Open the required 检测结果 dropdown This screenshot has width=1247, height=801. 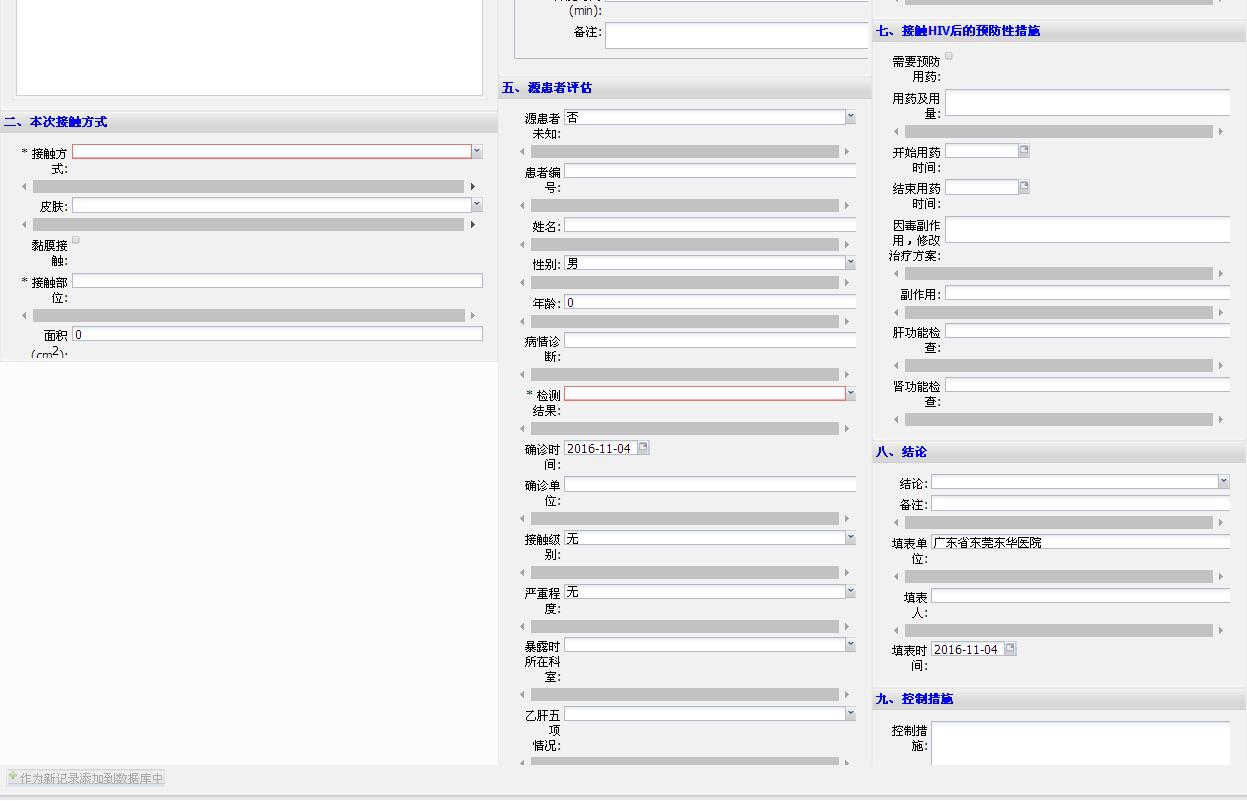tap(851, 394)
